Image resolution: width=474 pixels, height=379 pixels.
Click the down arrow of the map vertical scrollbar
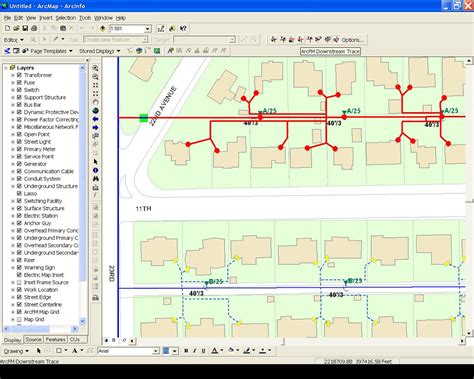[469, 333]
